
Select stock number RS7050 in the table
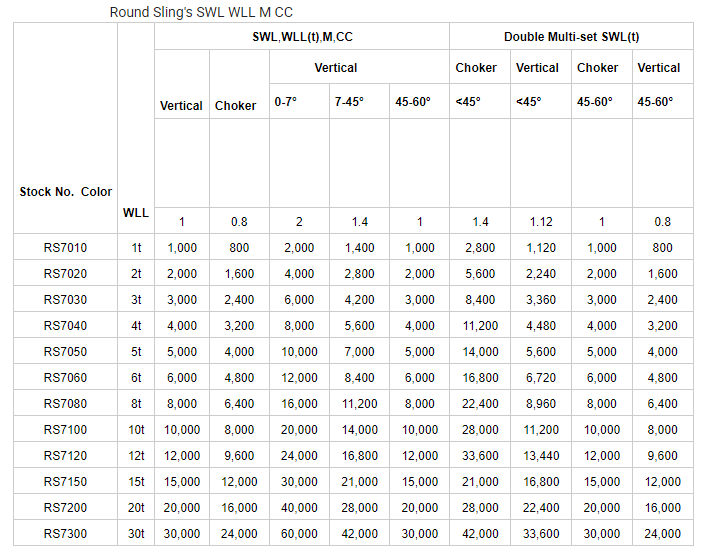coord(65,351)
